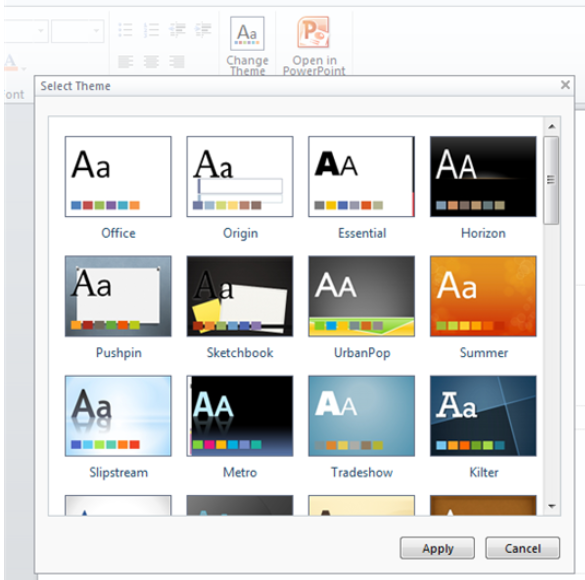
Task: Select the Office theme thumbnail
Action: pos(118,176)
